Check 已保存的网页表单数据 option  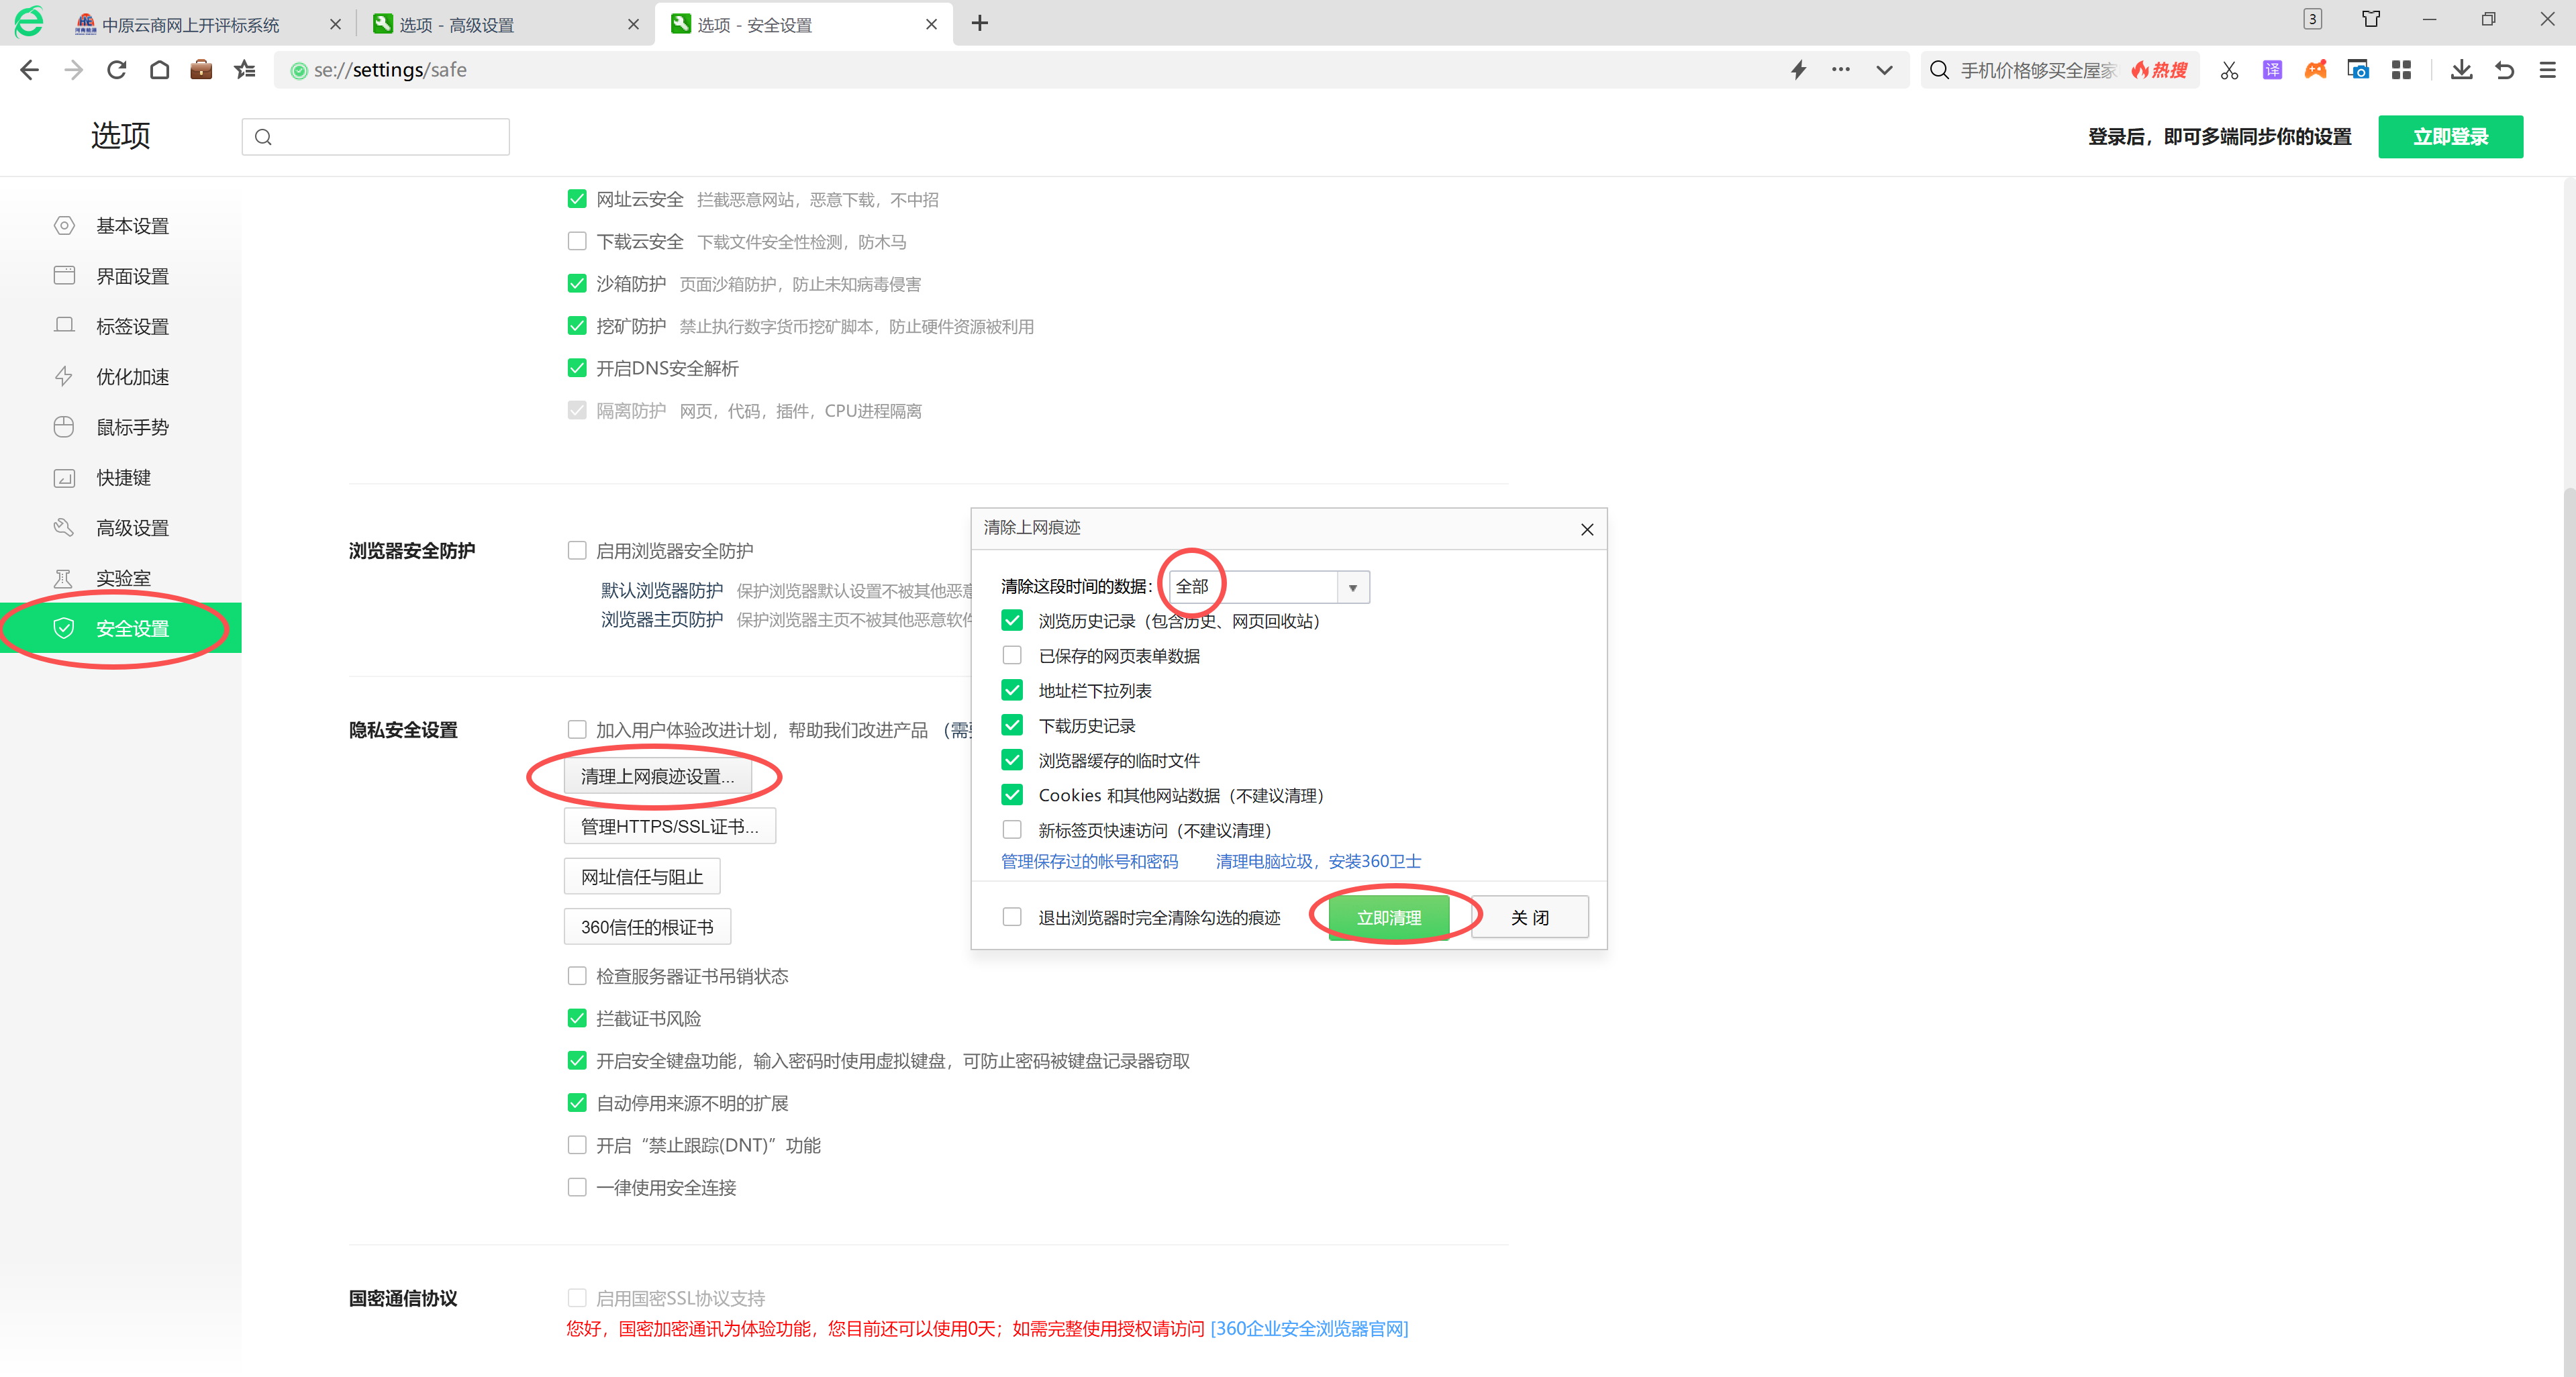coord(1012,655)
